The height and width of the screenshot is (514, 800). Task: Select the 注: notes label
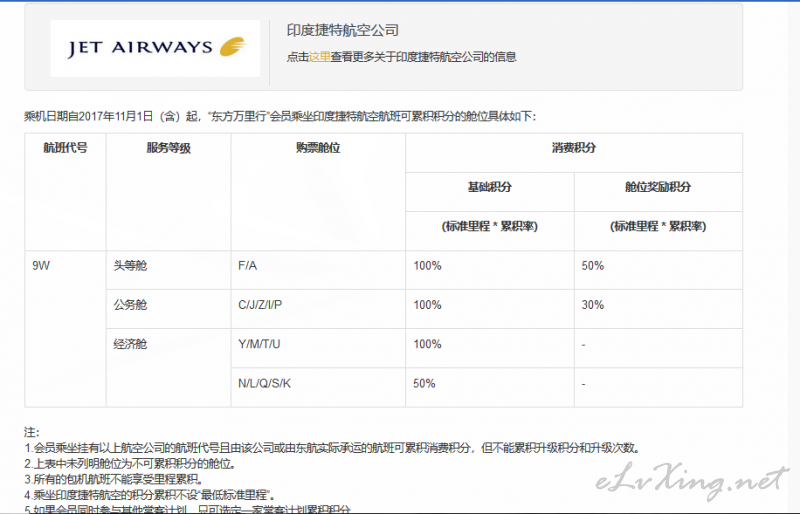coord(32,432)
